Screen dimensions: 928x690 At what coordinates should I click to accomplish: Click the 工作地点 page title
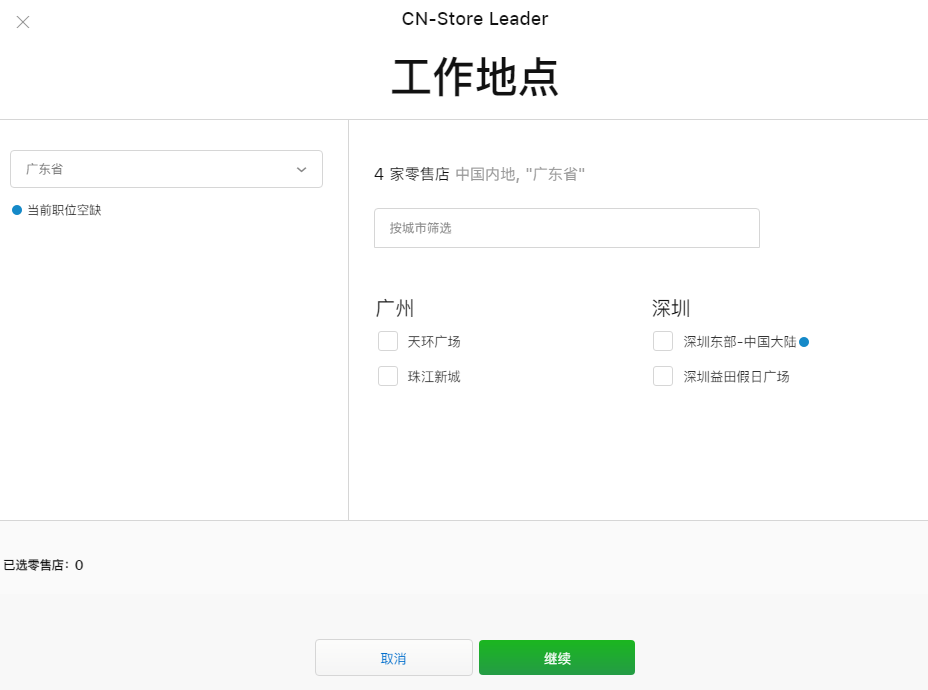coord(475,78)
